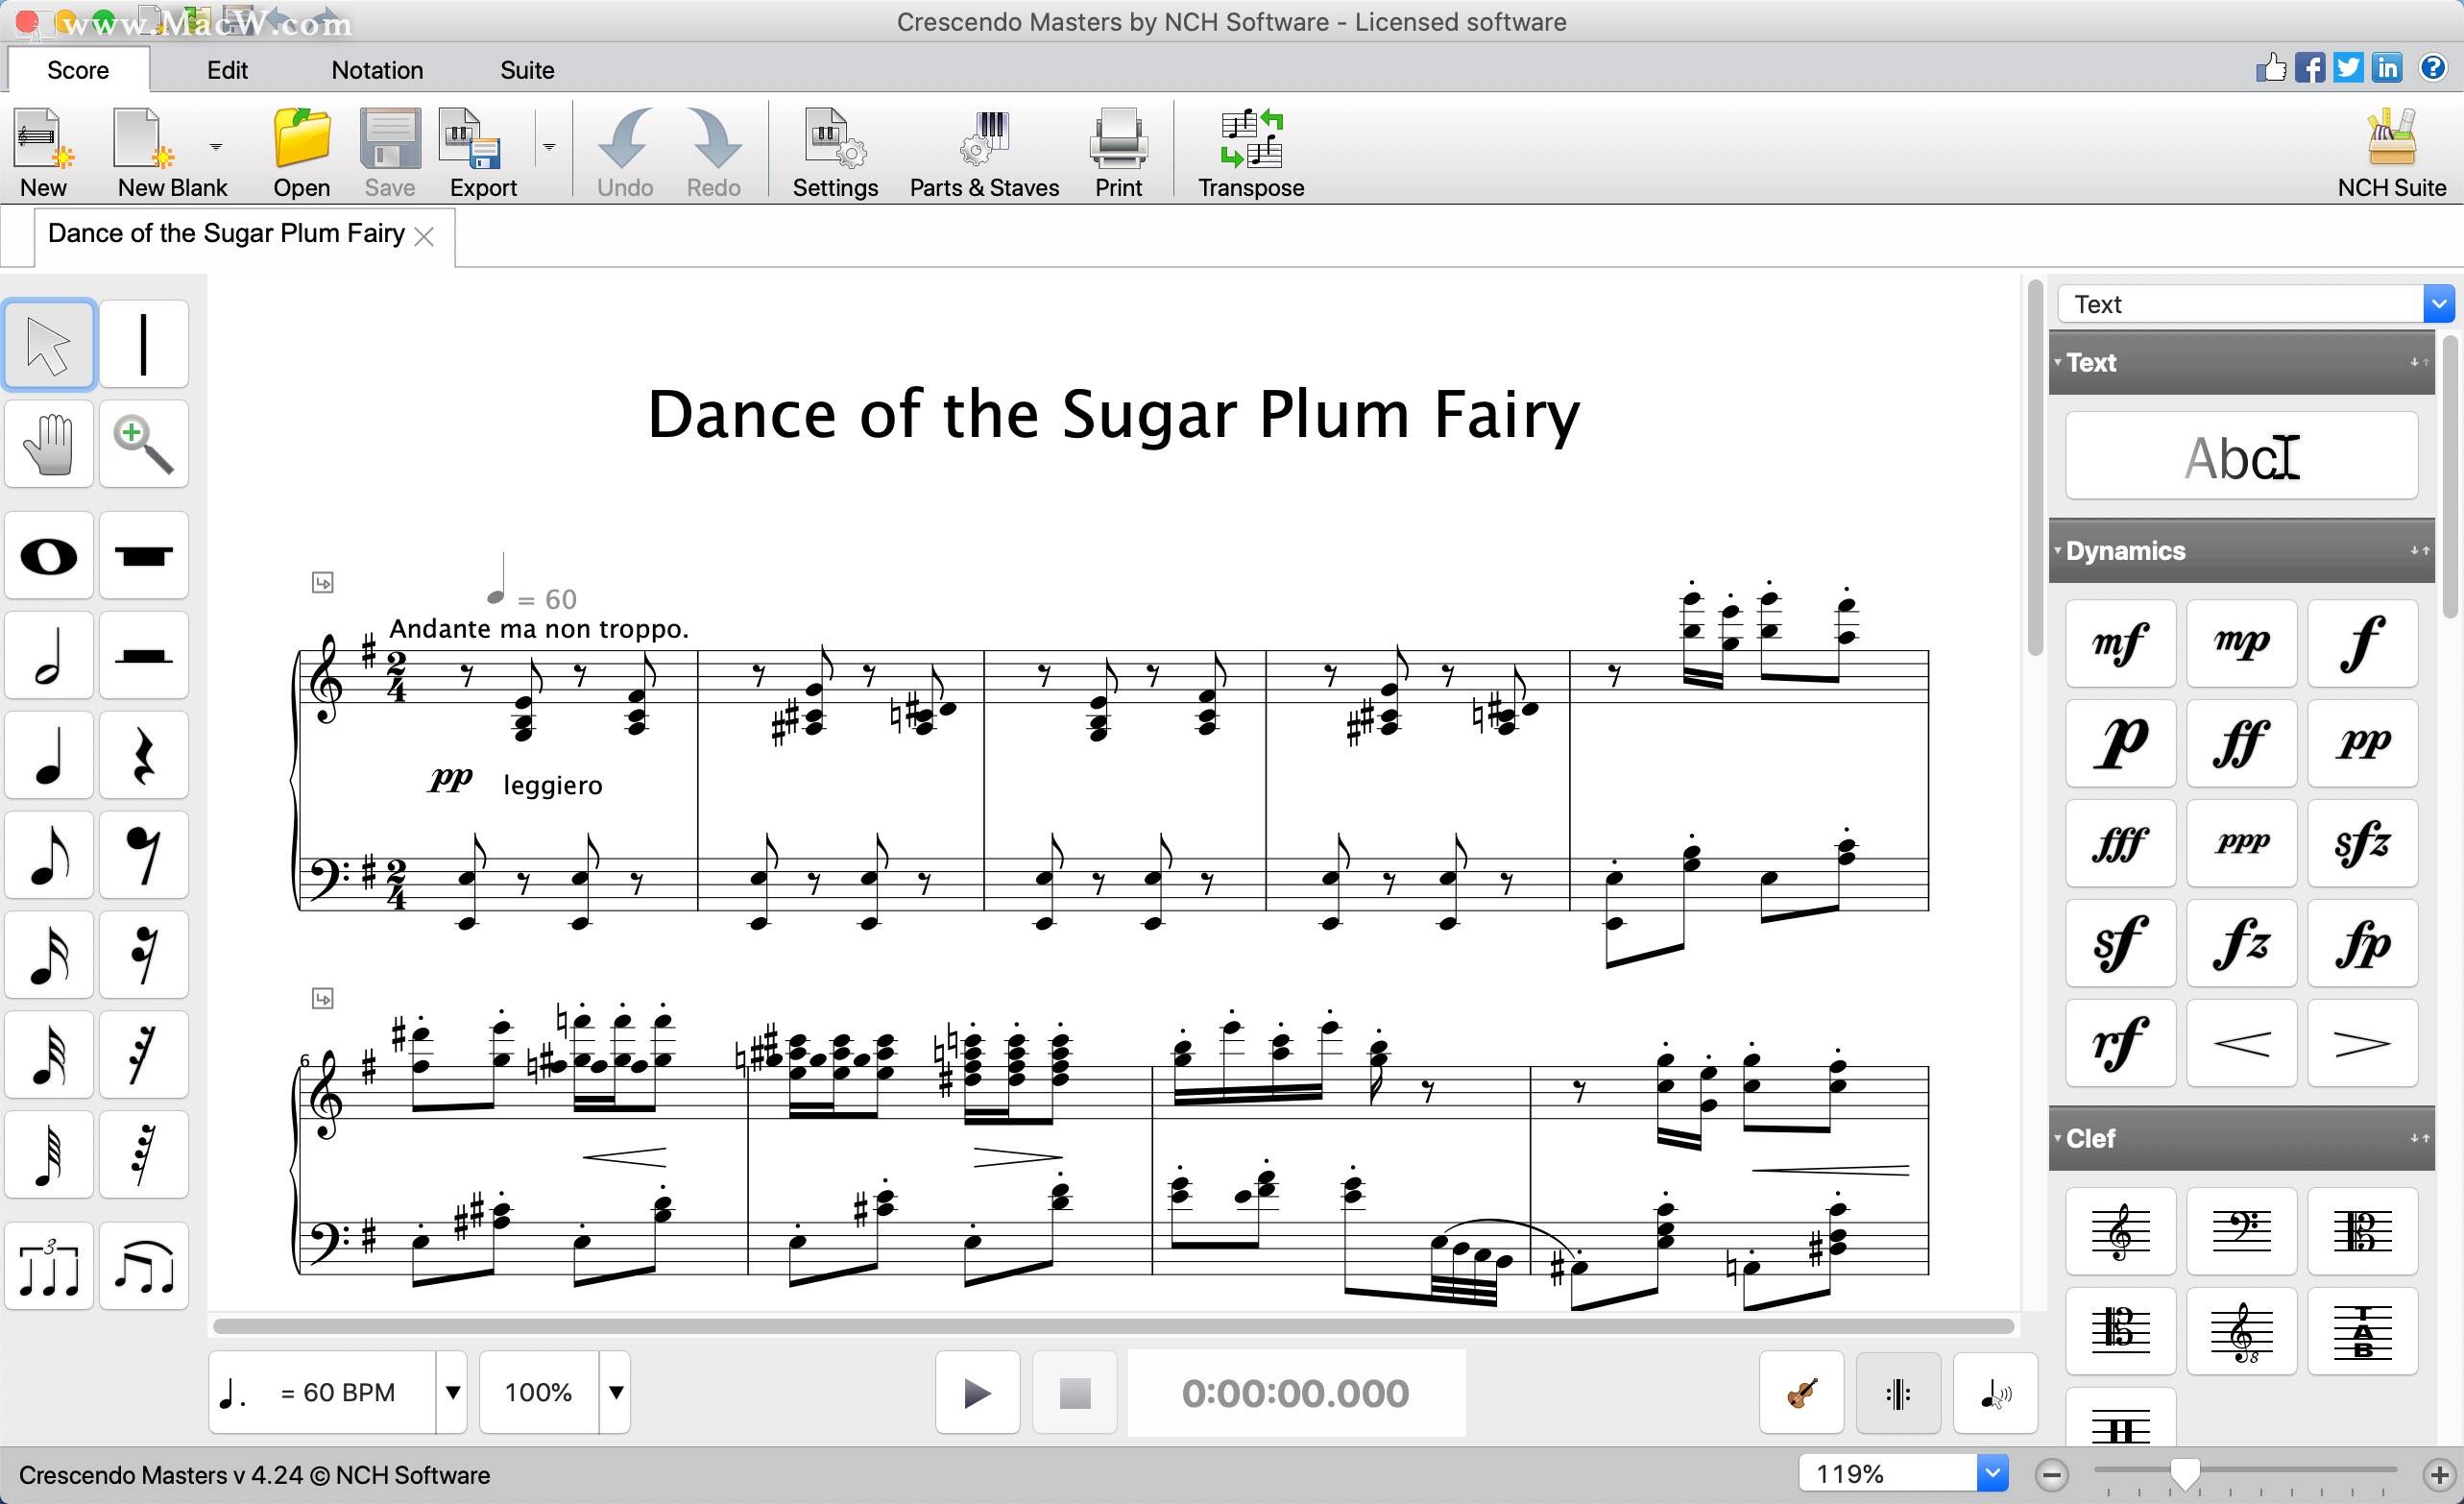
Task: Select the quarter note tool
Action: point(49,755)
